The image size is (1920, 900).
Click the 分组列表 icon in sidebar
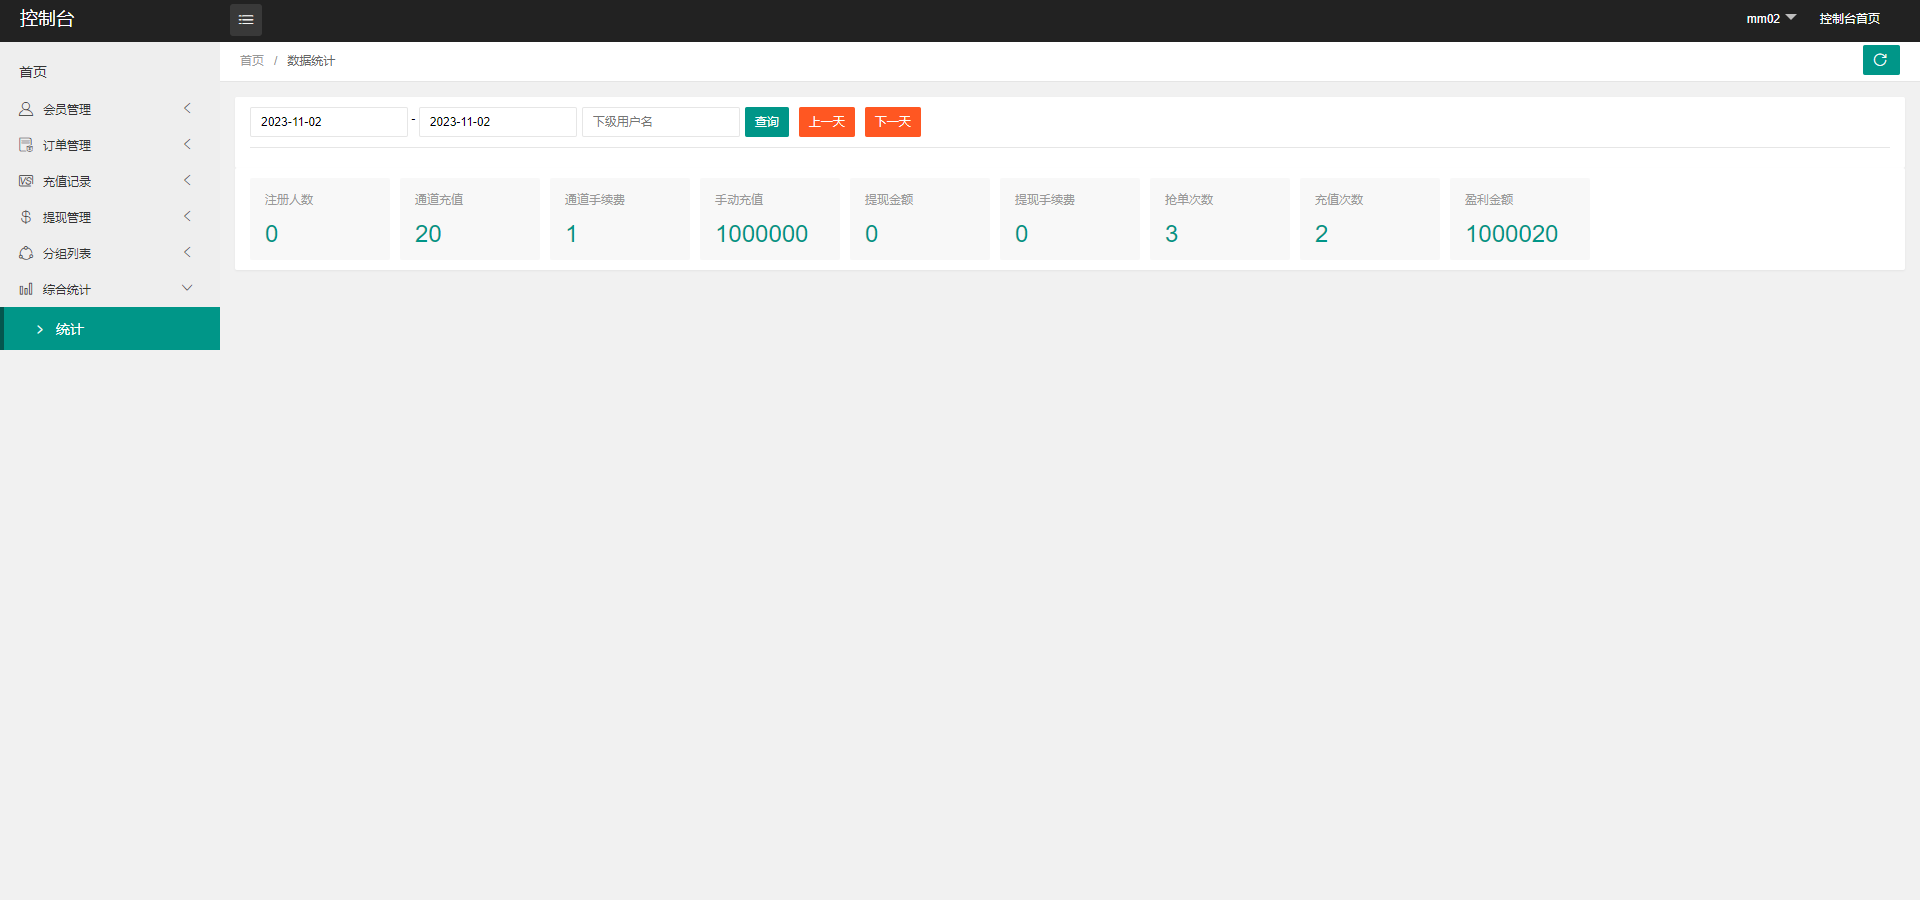click(x=26, y=253)
